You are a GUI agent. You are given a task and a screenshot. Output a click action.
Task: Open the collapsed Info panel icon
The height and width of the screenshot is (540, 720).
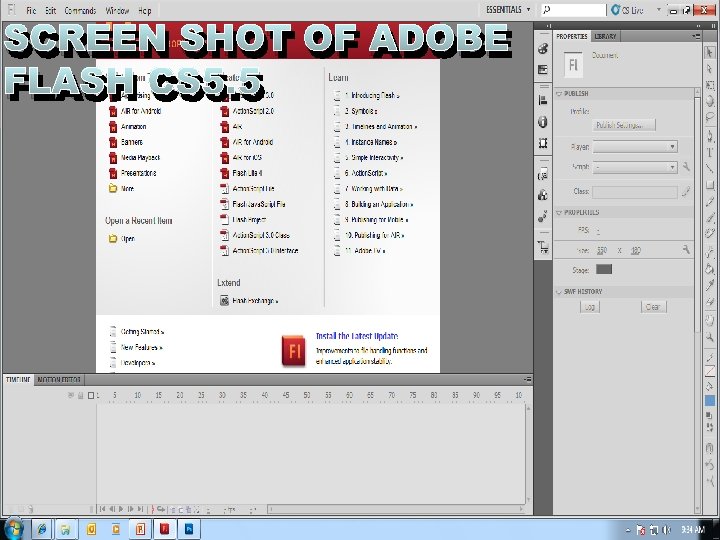[x=543, y=122]
